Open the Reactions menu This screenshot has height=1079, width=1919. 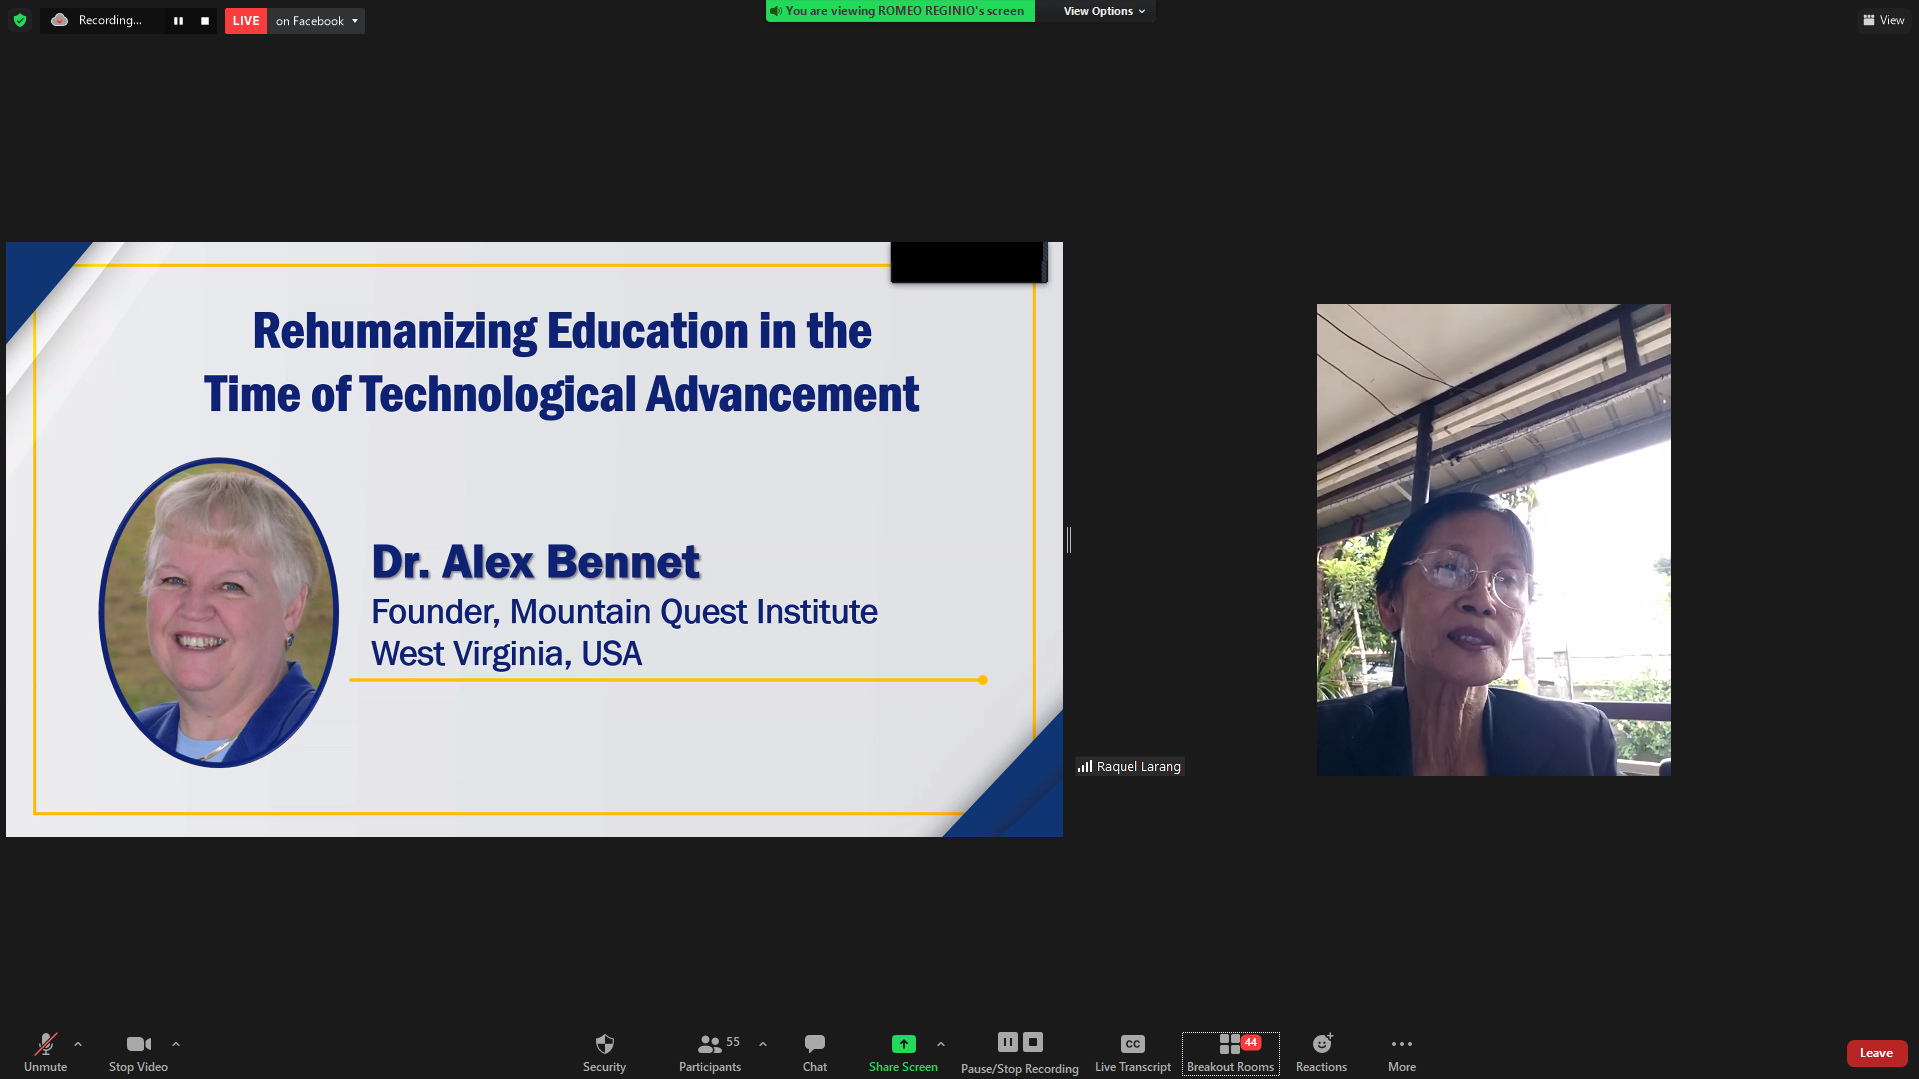pos(1321,1044)
